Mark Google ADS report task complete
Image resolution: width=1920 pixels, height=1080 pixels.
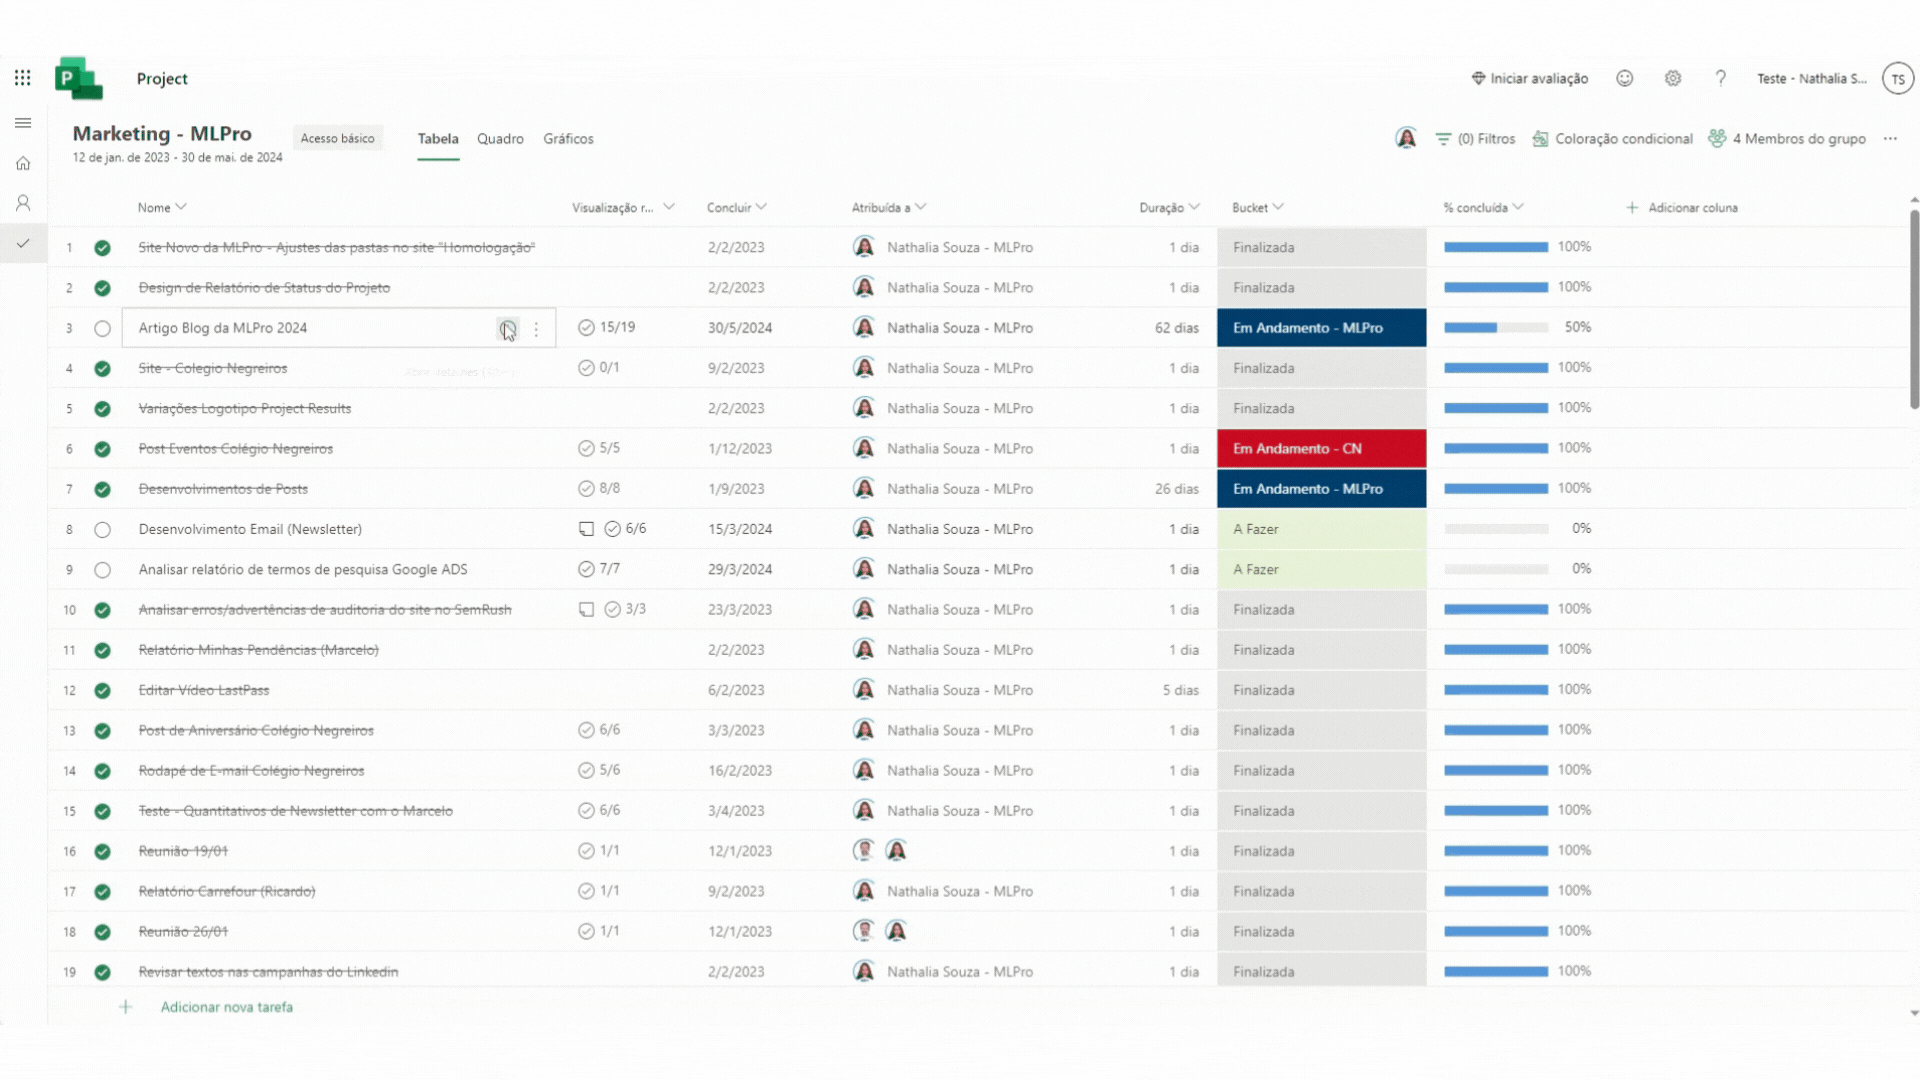pos(102,570)
